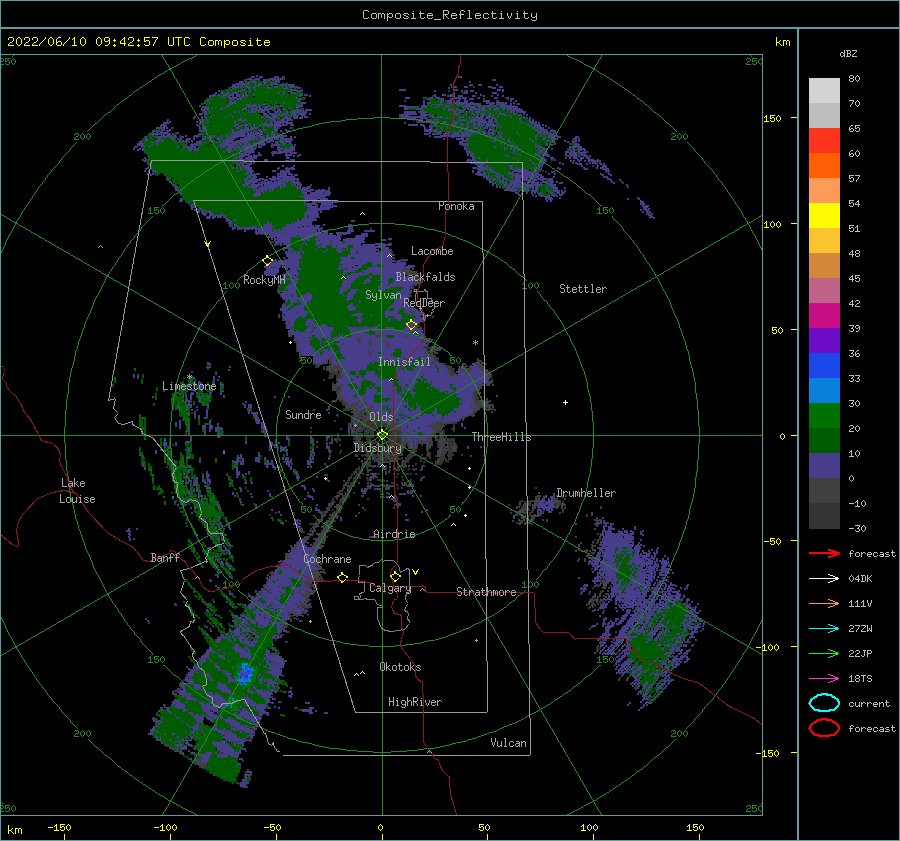The image size is (900, 841).
Task: Click the Olds town label
Action: [381, 417]
